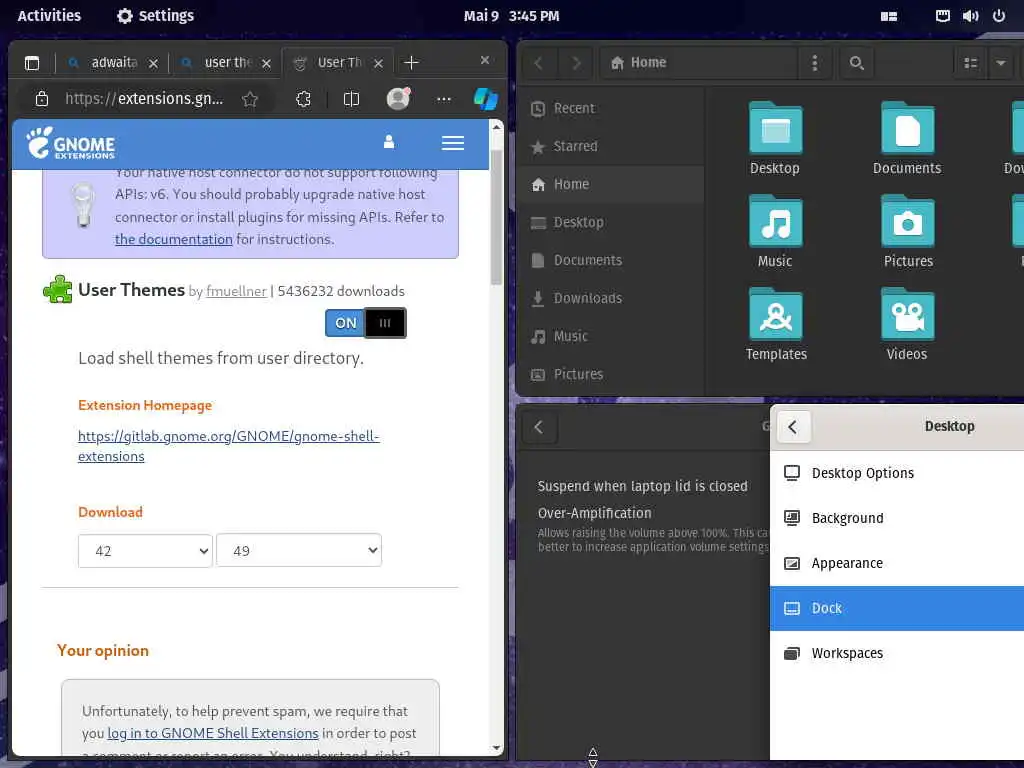Open Settings app menu in top bar
This screenshot has height=768, width=1024.
point(155,16)
